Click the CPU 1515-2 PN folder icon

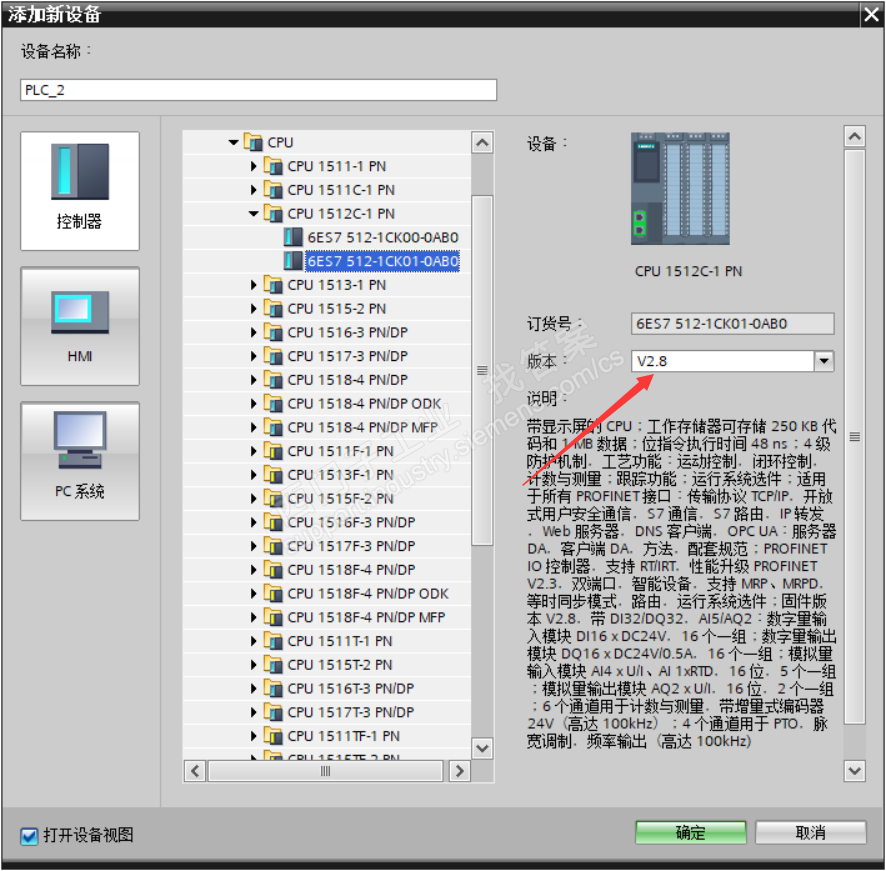273,308
